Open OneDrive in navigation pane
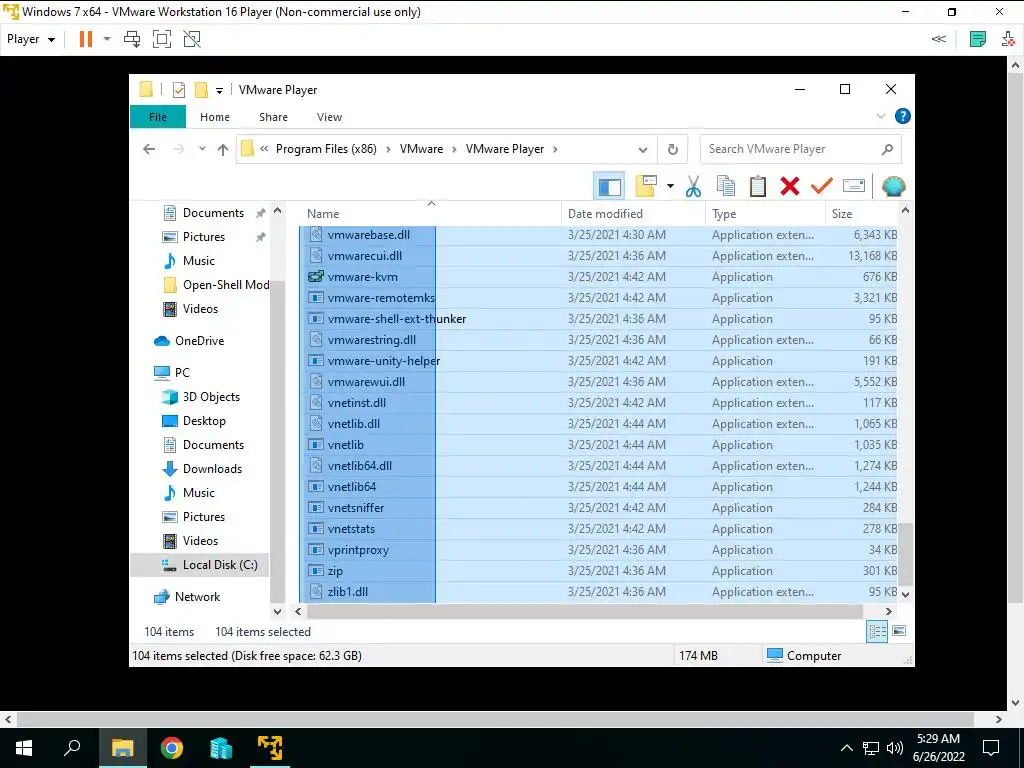The image size is (1024, 768). 199,341
